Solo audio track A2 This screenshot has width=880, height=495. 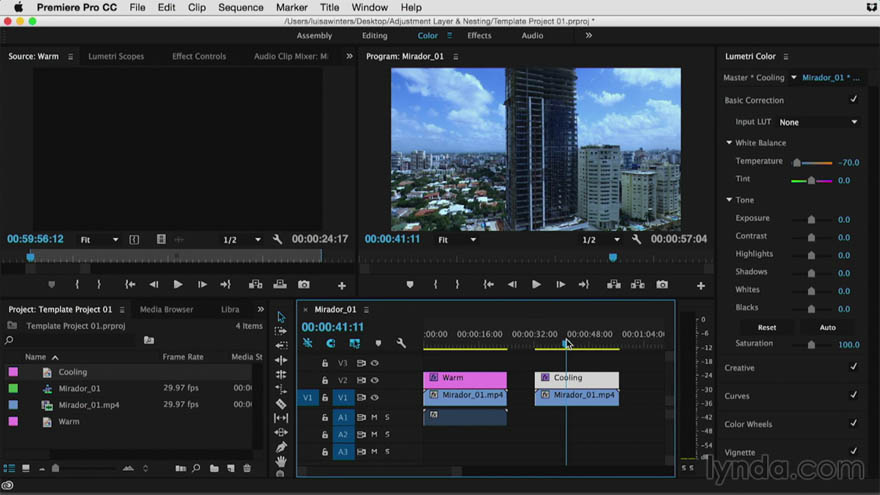point(387,434)
